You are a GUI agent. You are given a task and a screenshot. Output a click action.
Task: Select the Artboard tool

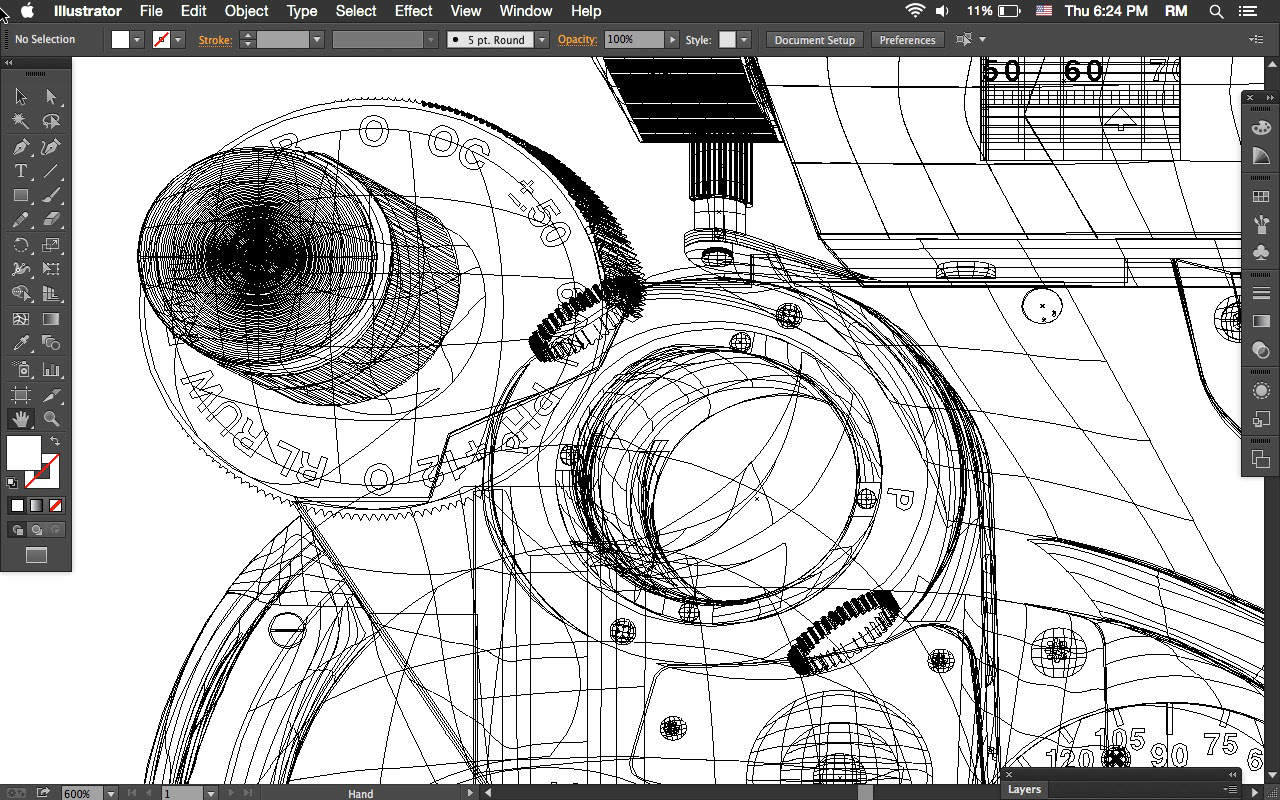click(x=21, y=395)
